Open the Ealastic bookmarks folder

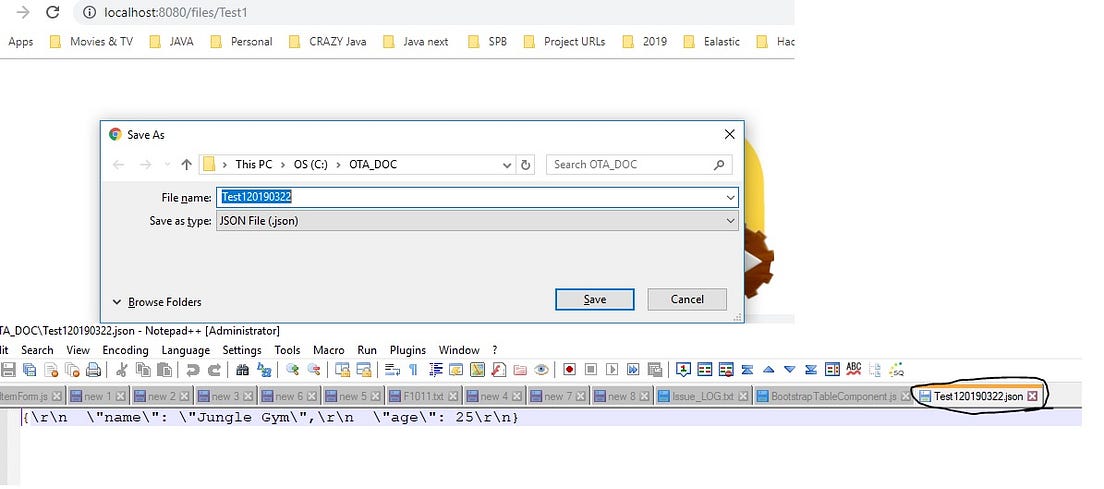point(712,42)
